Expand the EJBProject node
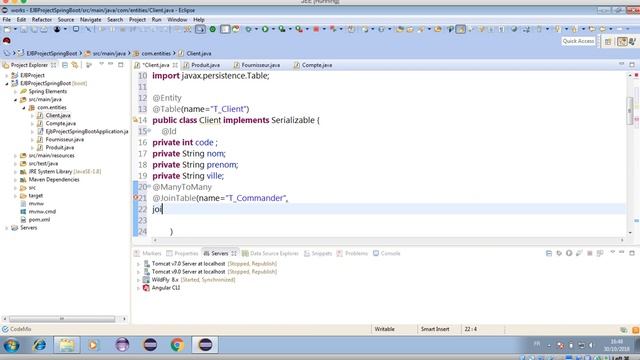The height and width of the screenshot is (360, 640). click(7, 76)
